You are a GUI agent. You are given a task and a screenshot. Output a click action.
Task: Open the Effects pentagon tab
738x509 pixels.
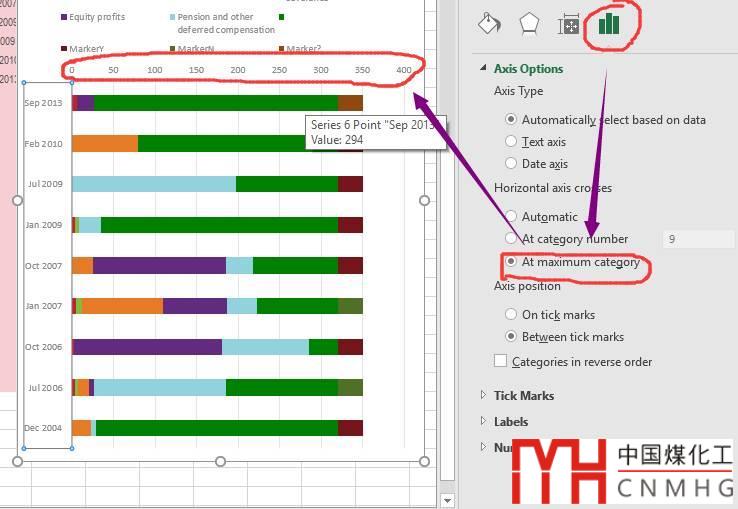point(529,23)
